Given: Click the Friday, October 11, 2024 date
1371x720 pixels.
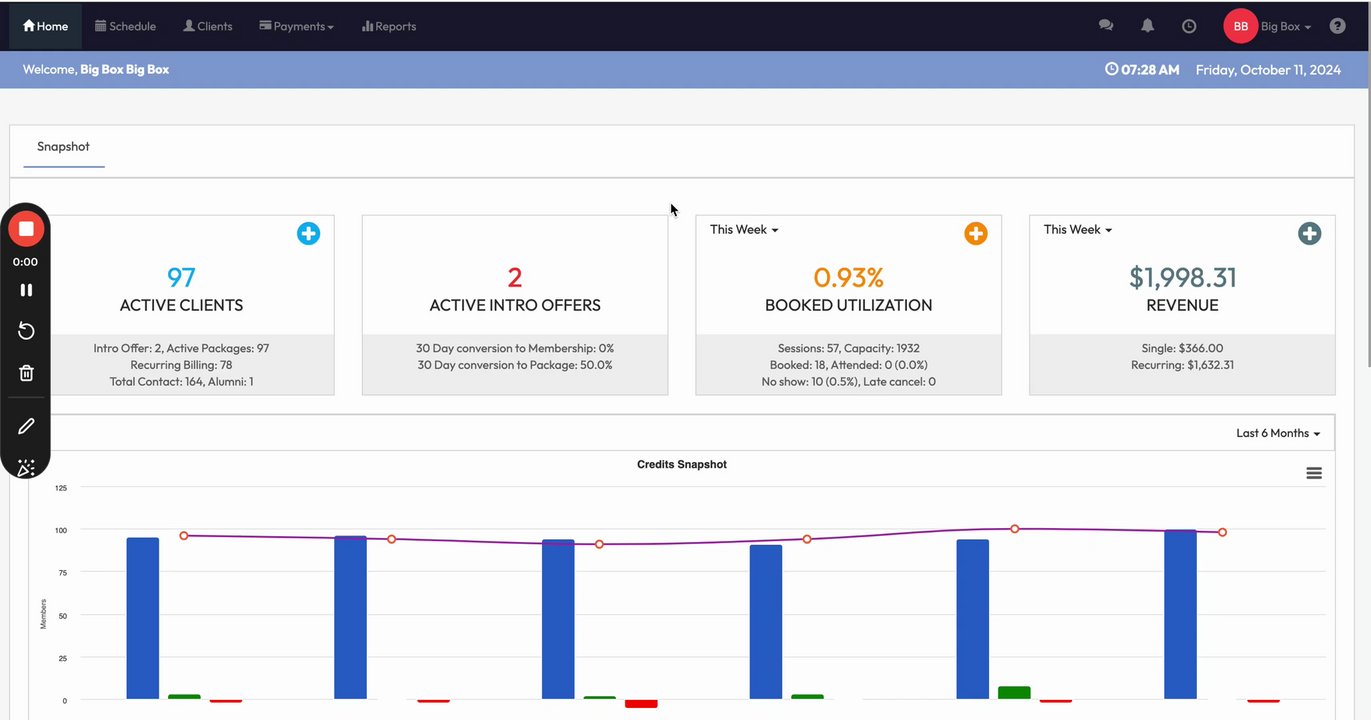Looking at the screenshot, I should (1268, 70).
